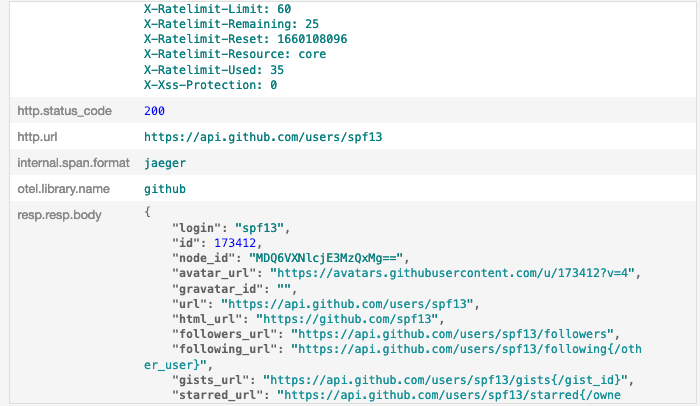The height and width of the screenshot is (406, 700).
Task: Select the X-Ratelimit-Used: 35 header line
Action: point(214,70)
